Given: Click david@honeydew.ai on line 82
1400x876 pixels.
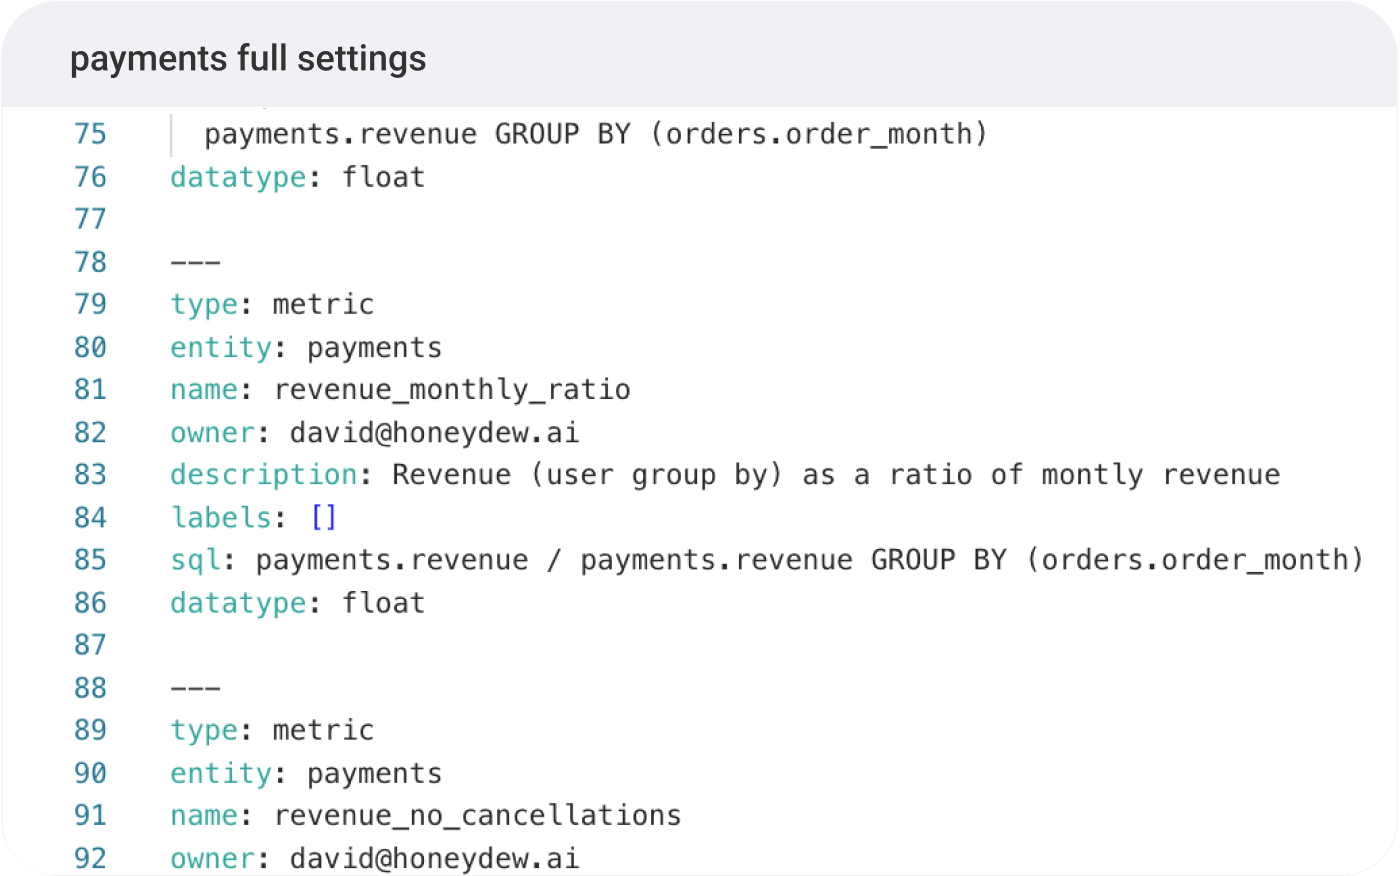Looking at the screenshot, I should click(434, 432).
